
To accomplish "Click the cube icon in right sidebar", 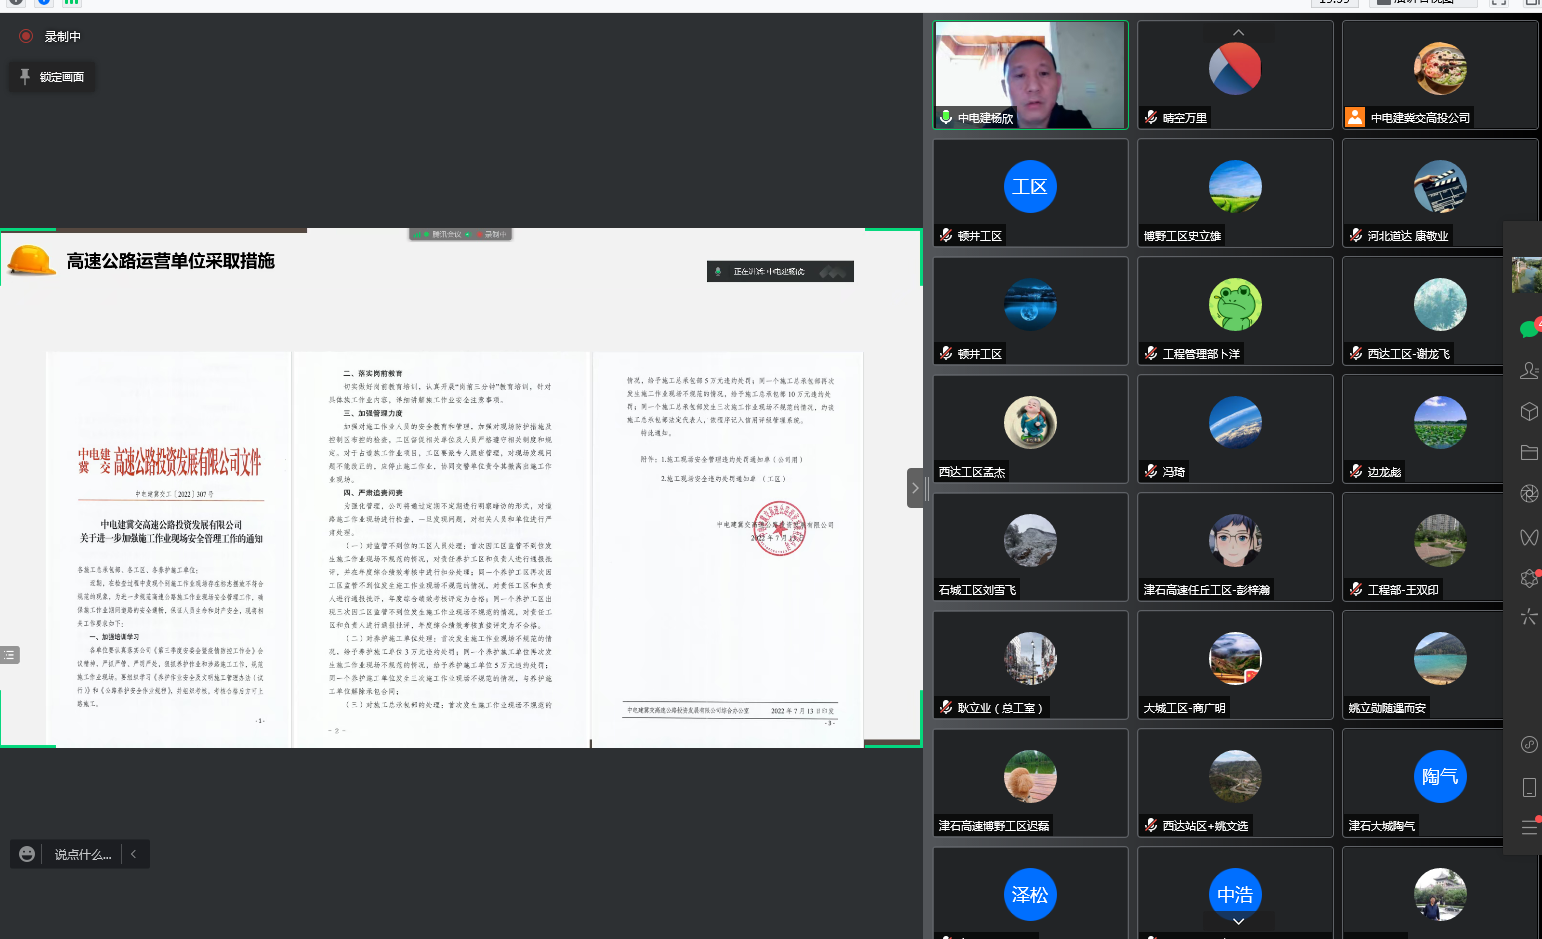I will (x=1528, y=411).
